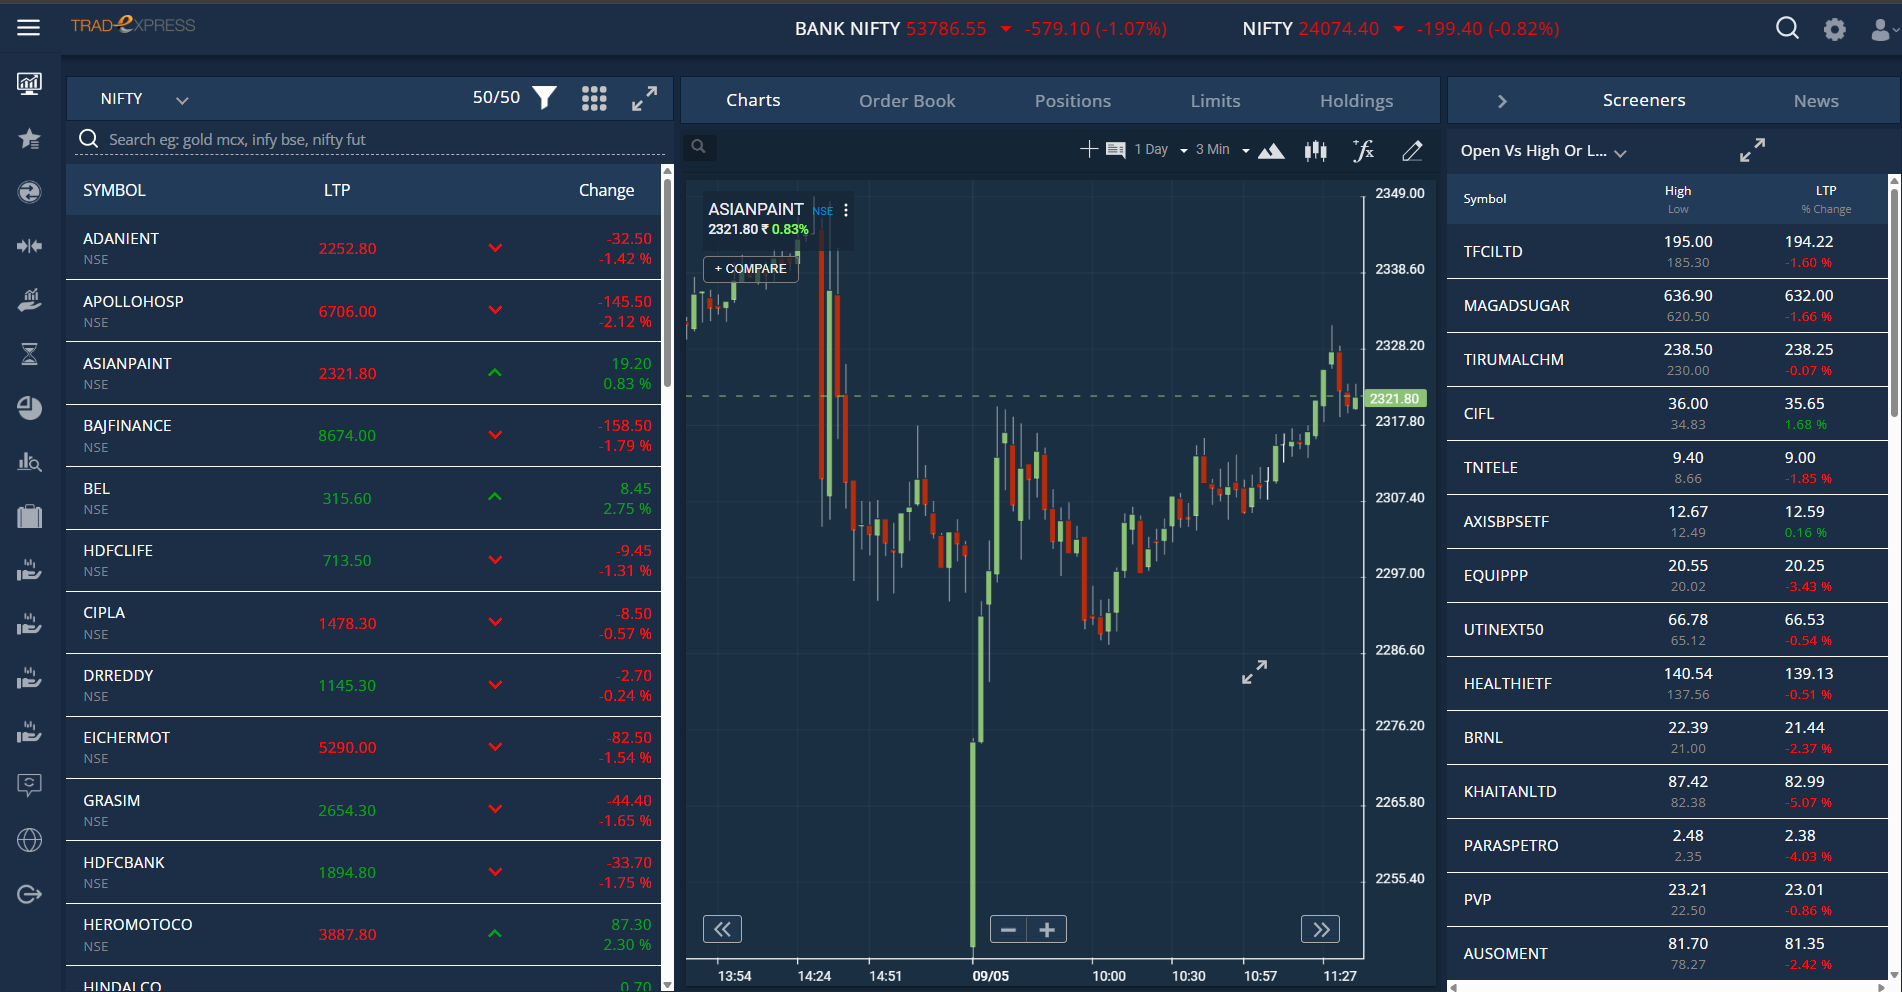Open the ASIANPAINT chart three-dot options
The image size is (1902, 992).
click(846, 210)
